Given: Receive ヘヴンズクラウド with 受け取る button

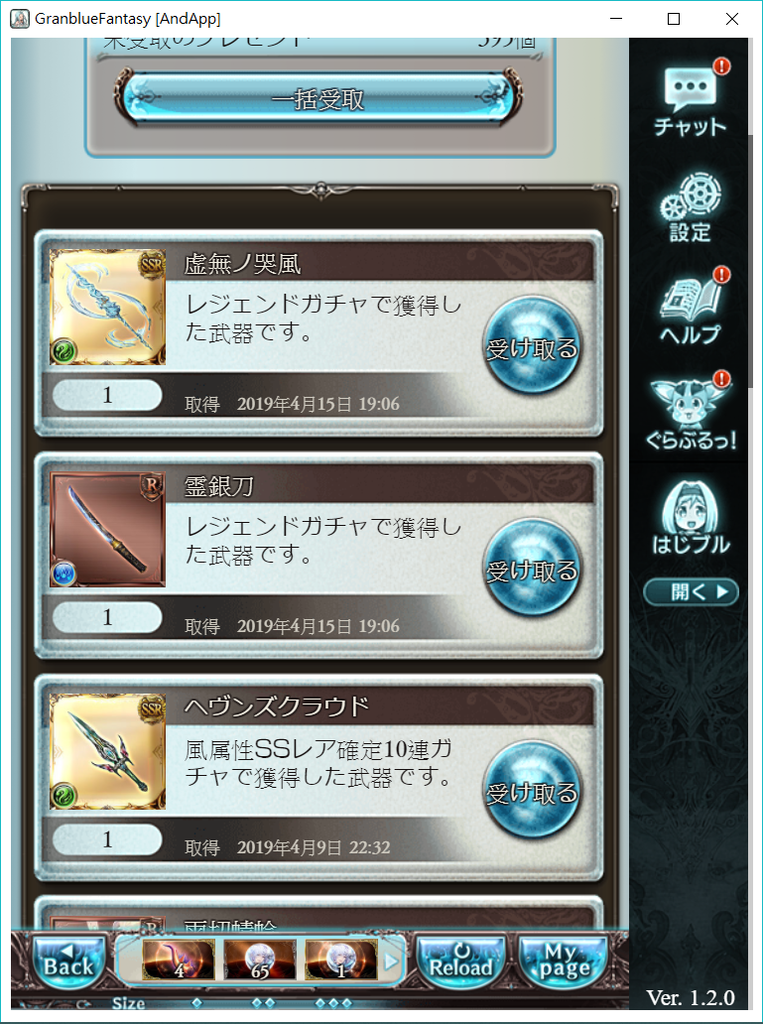Looking at the screenshot, I should click(532, 791).
